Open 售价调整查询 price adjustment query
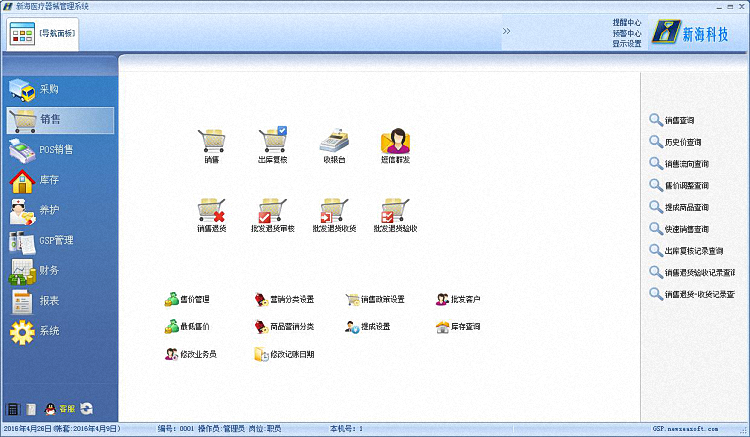Screen dimensions: 750x437 pyautogui.click(x=679, y=186)
